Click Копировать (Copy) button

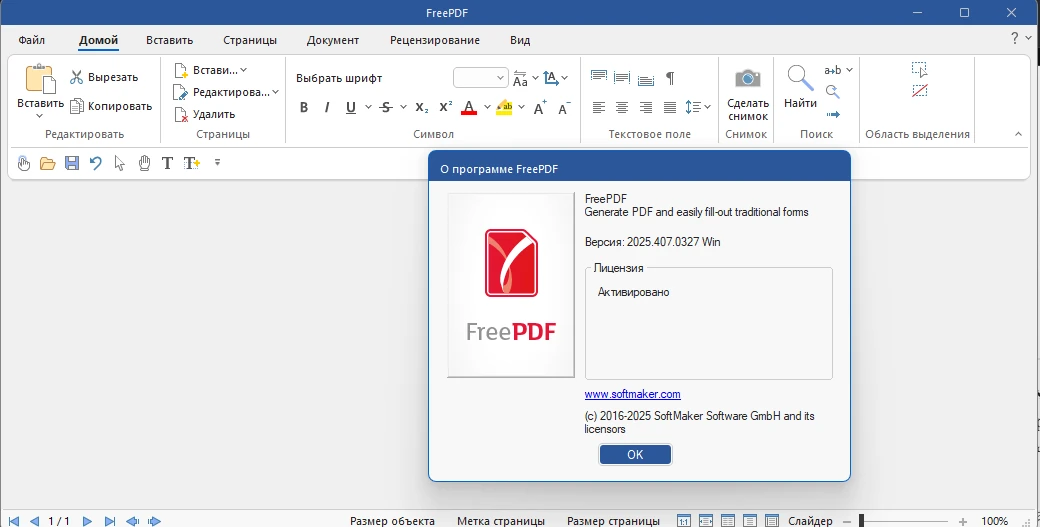(111, 106)
